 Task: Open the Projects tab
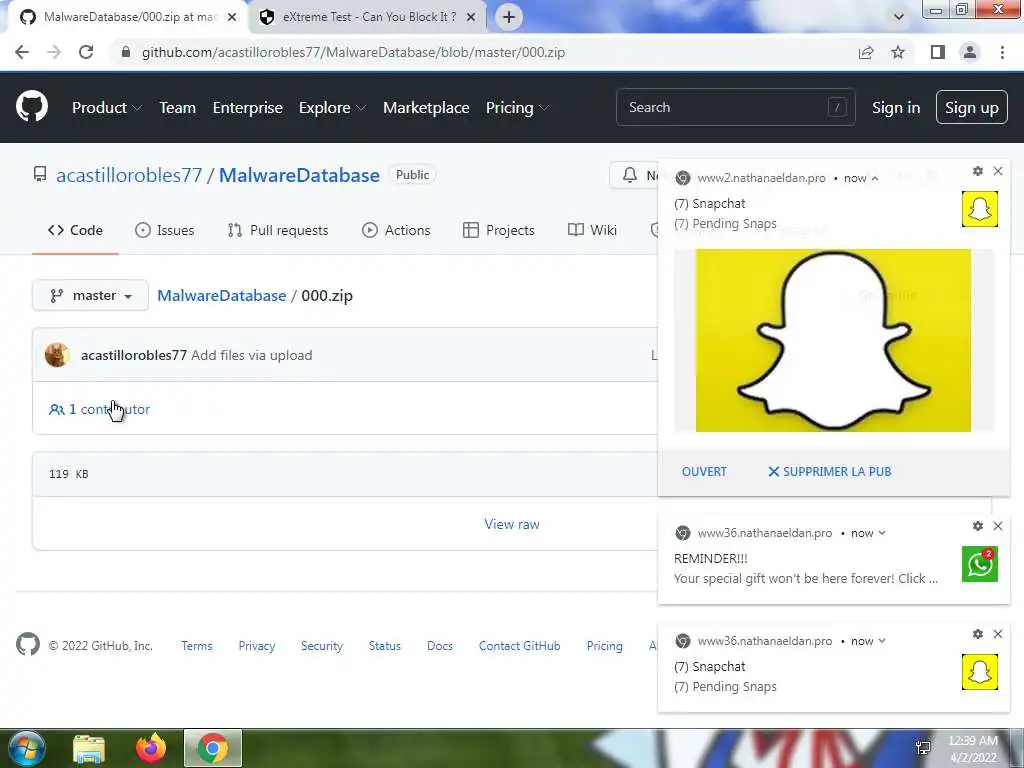point(498,230)
